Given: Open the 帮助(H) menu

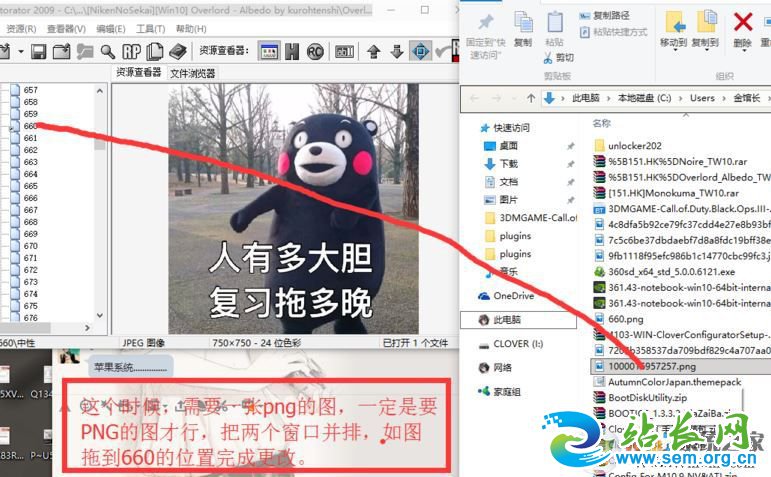Looking at the screenshot, I should click(x=191, y=29).
